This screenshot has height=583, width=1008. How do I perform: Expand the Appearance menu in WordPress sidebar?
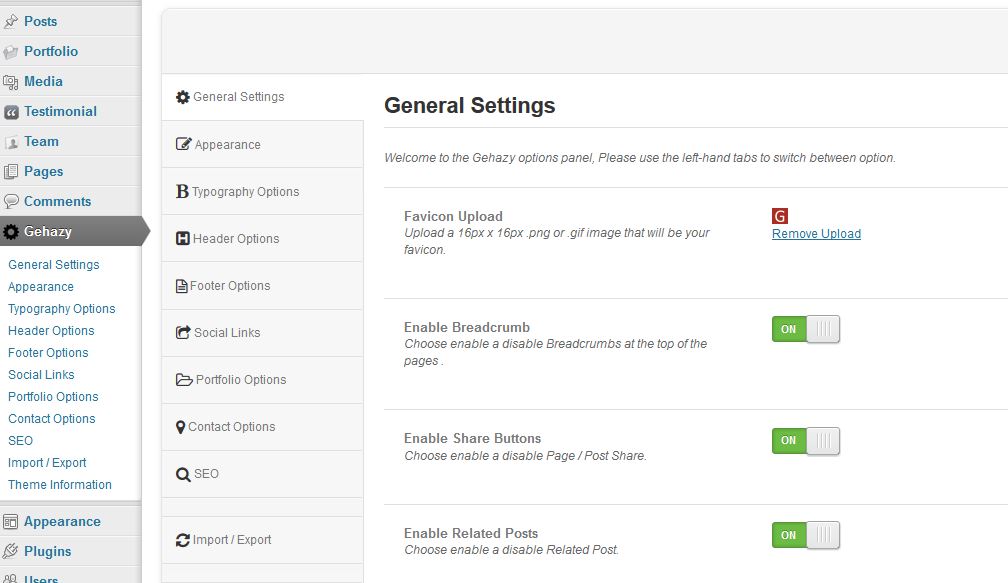(x=62, y=521)
